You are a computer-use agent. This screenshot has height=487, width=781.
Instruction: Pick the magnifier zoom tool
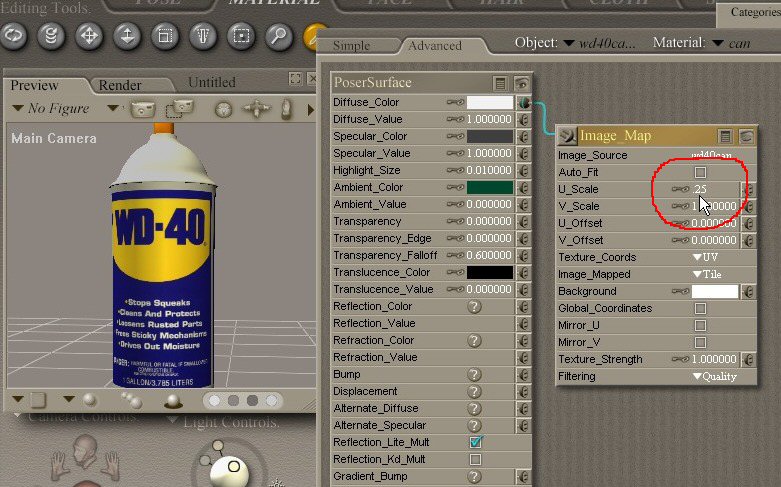279,36
